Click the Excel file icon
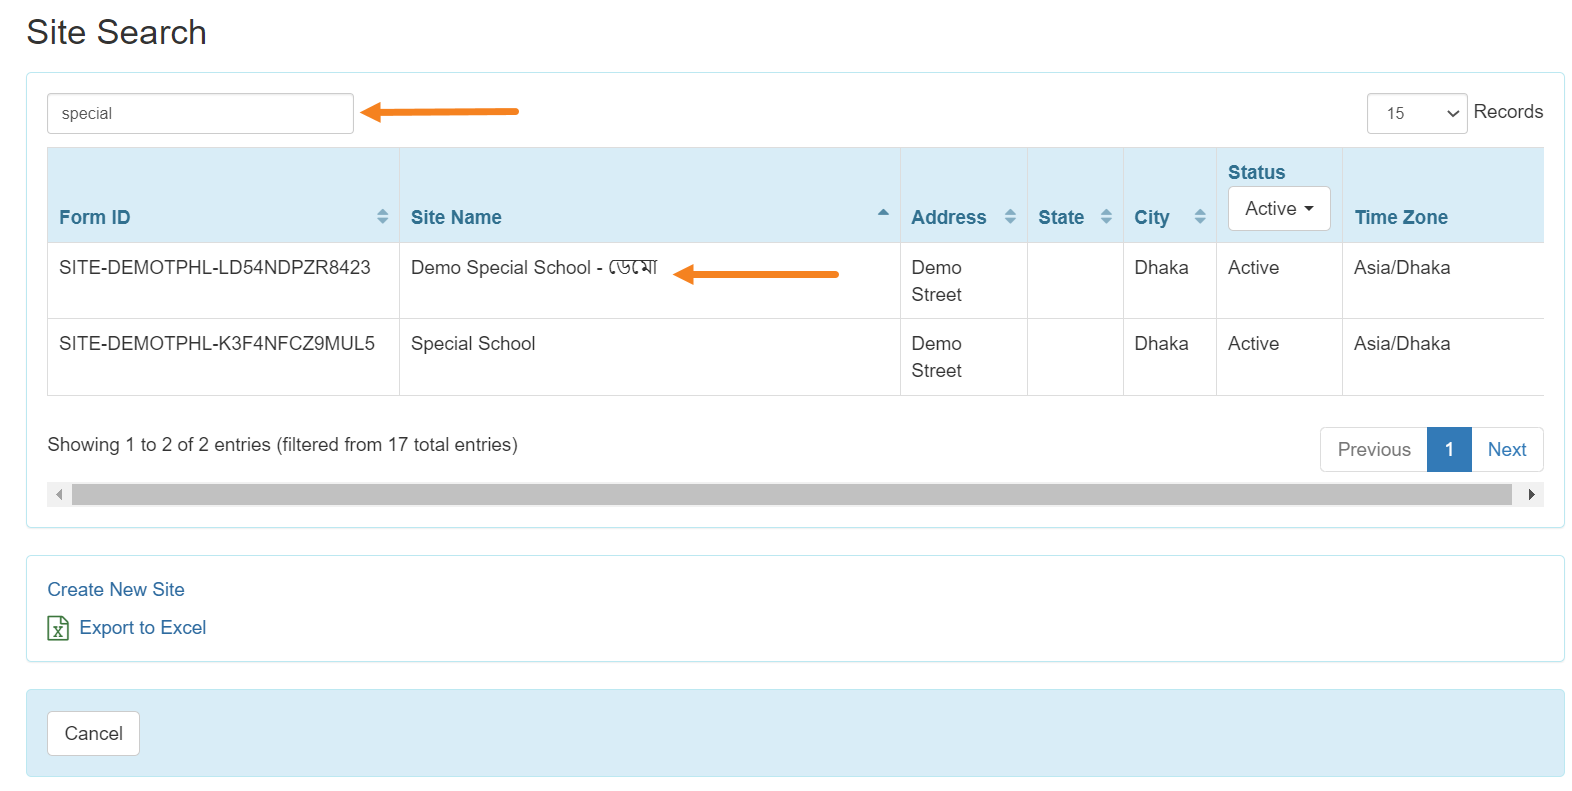1572x791 pixels. click(58, 628)
